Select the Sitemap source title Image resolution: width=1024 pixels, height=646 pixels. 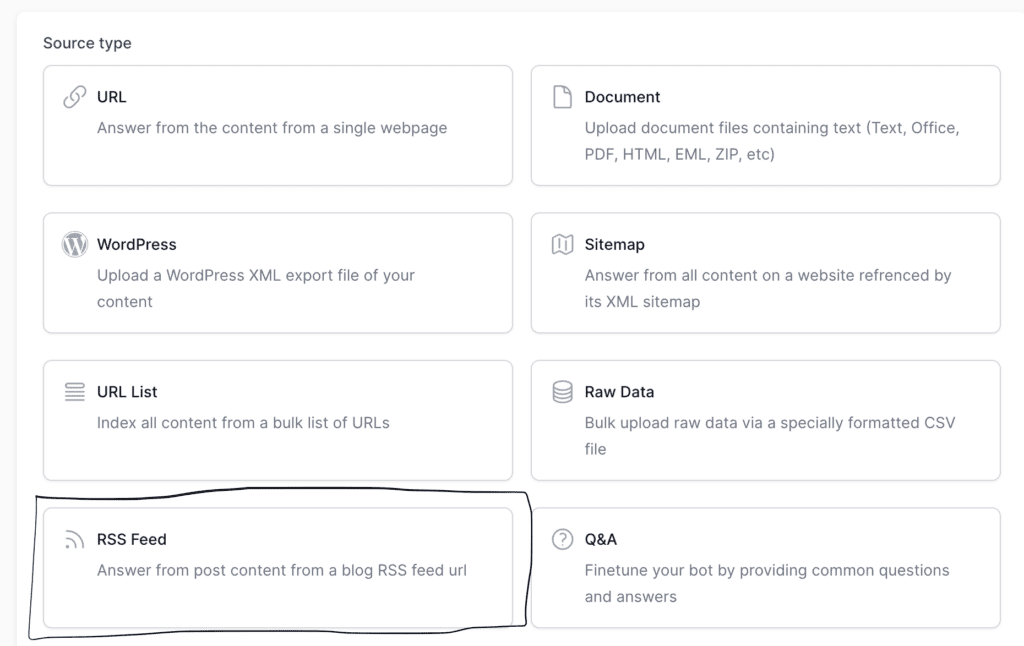[614, 244]
